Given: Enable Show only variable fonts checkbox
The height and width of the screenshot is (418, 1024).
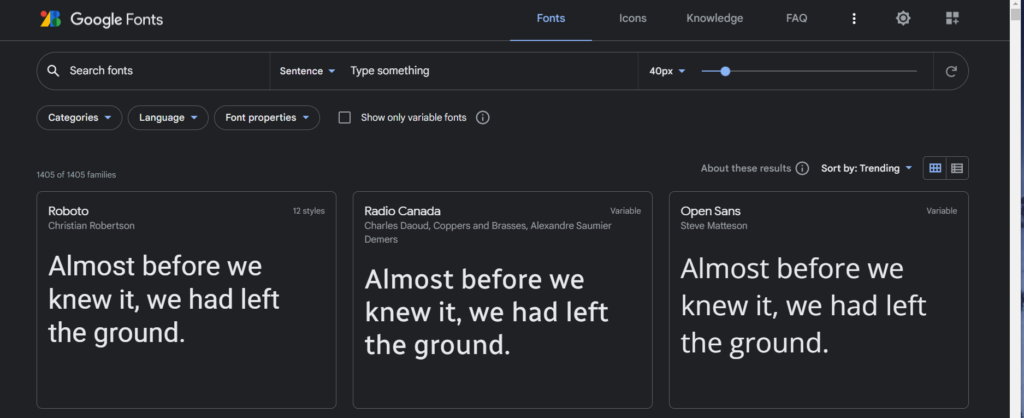Looking at the screenshot, I should click(345, 118).
